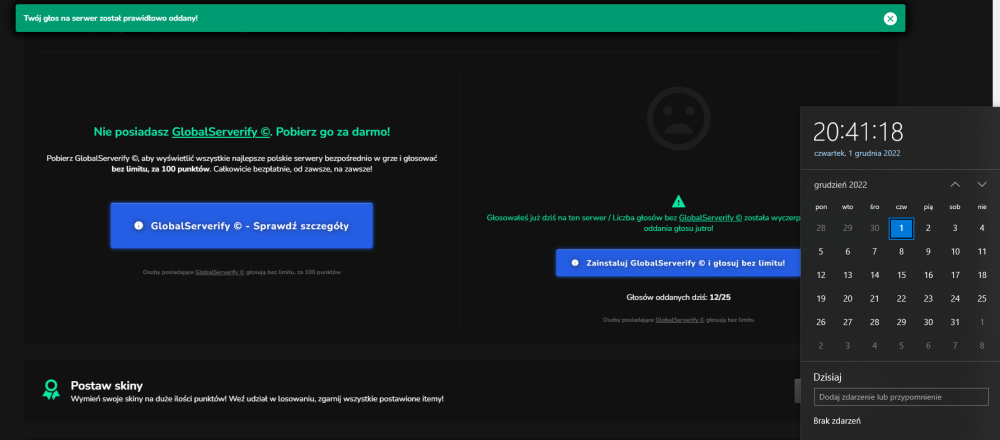Click the 20:41:18 clock display
The image size is (1000, 440).
[x=858, y=132]
